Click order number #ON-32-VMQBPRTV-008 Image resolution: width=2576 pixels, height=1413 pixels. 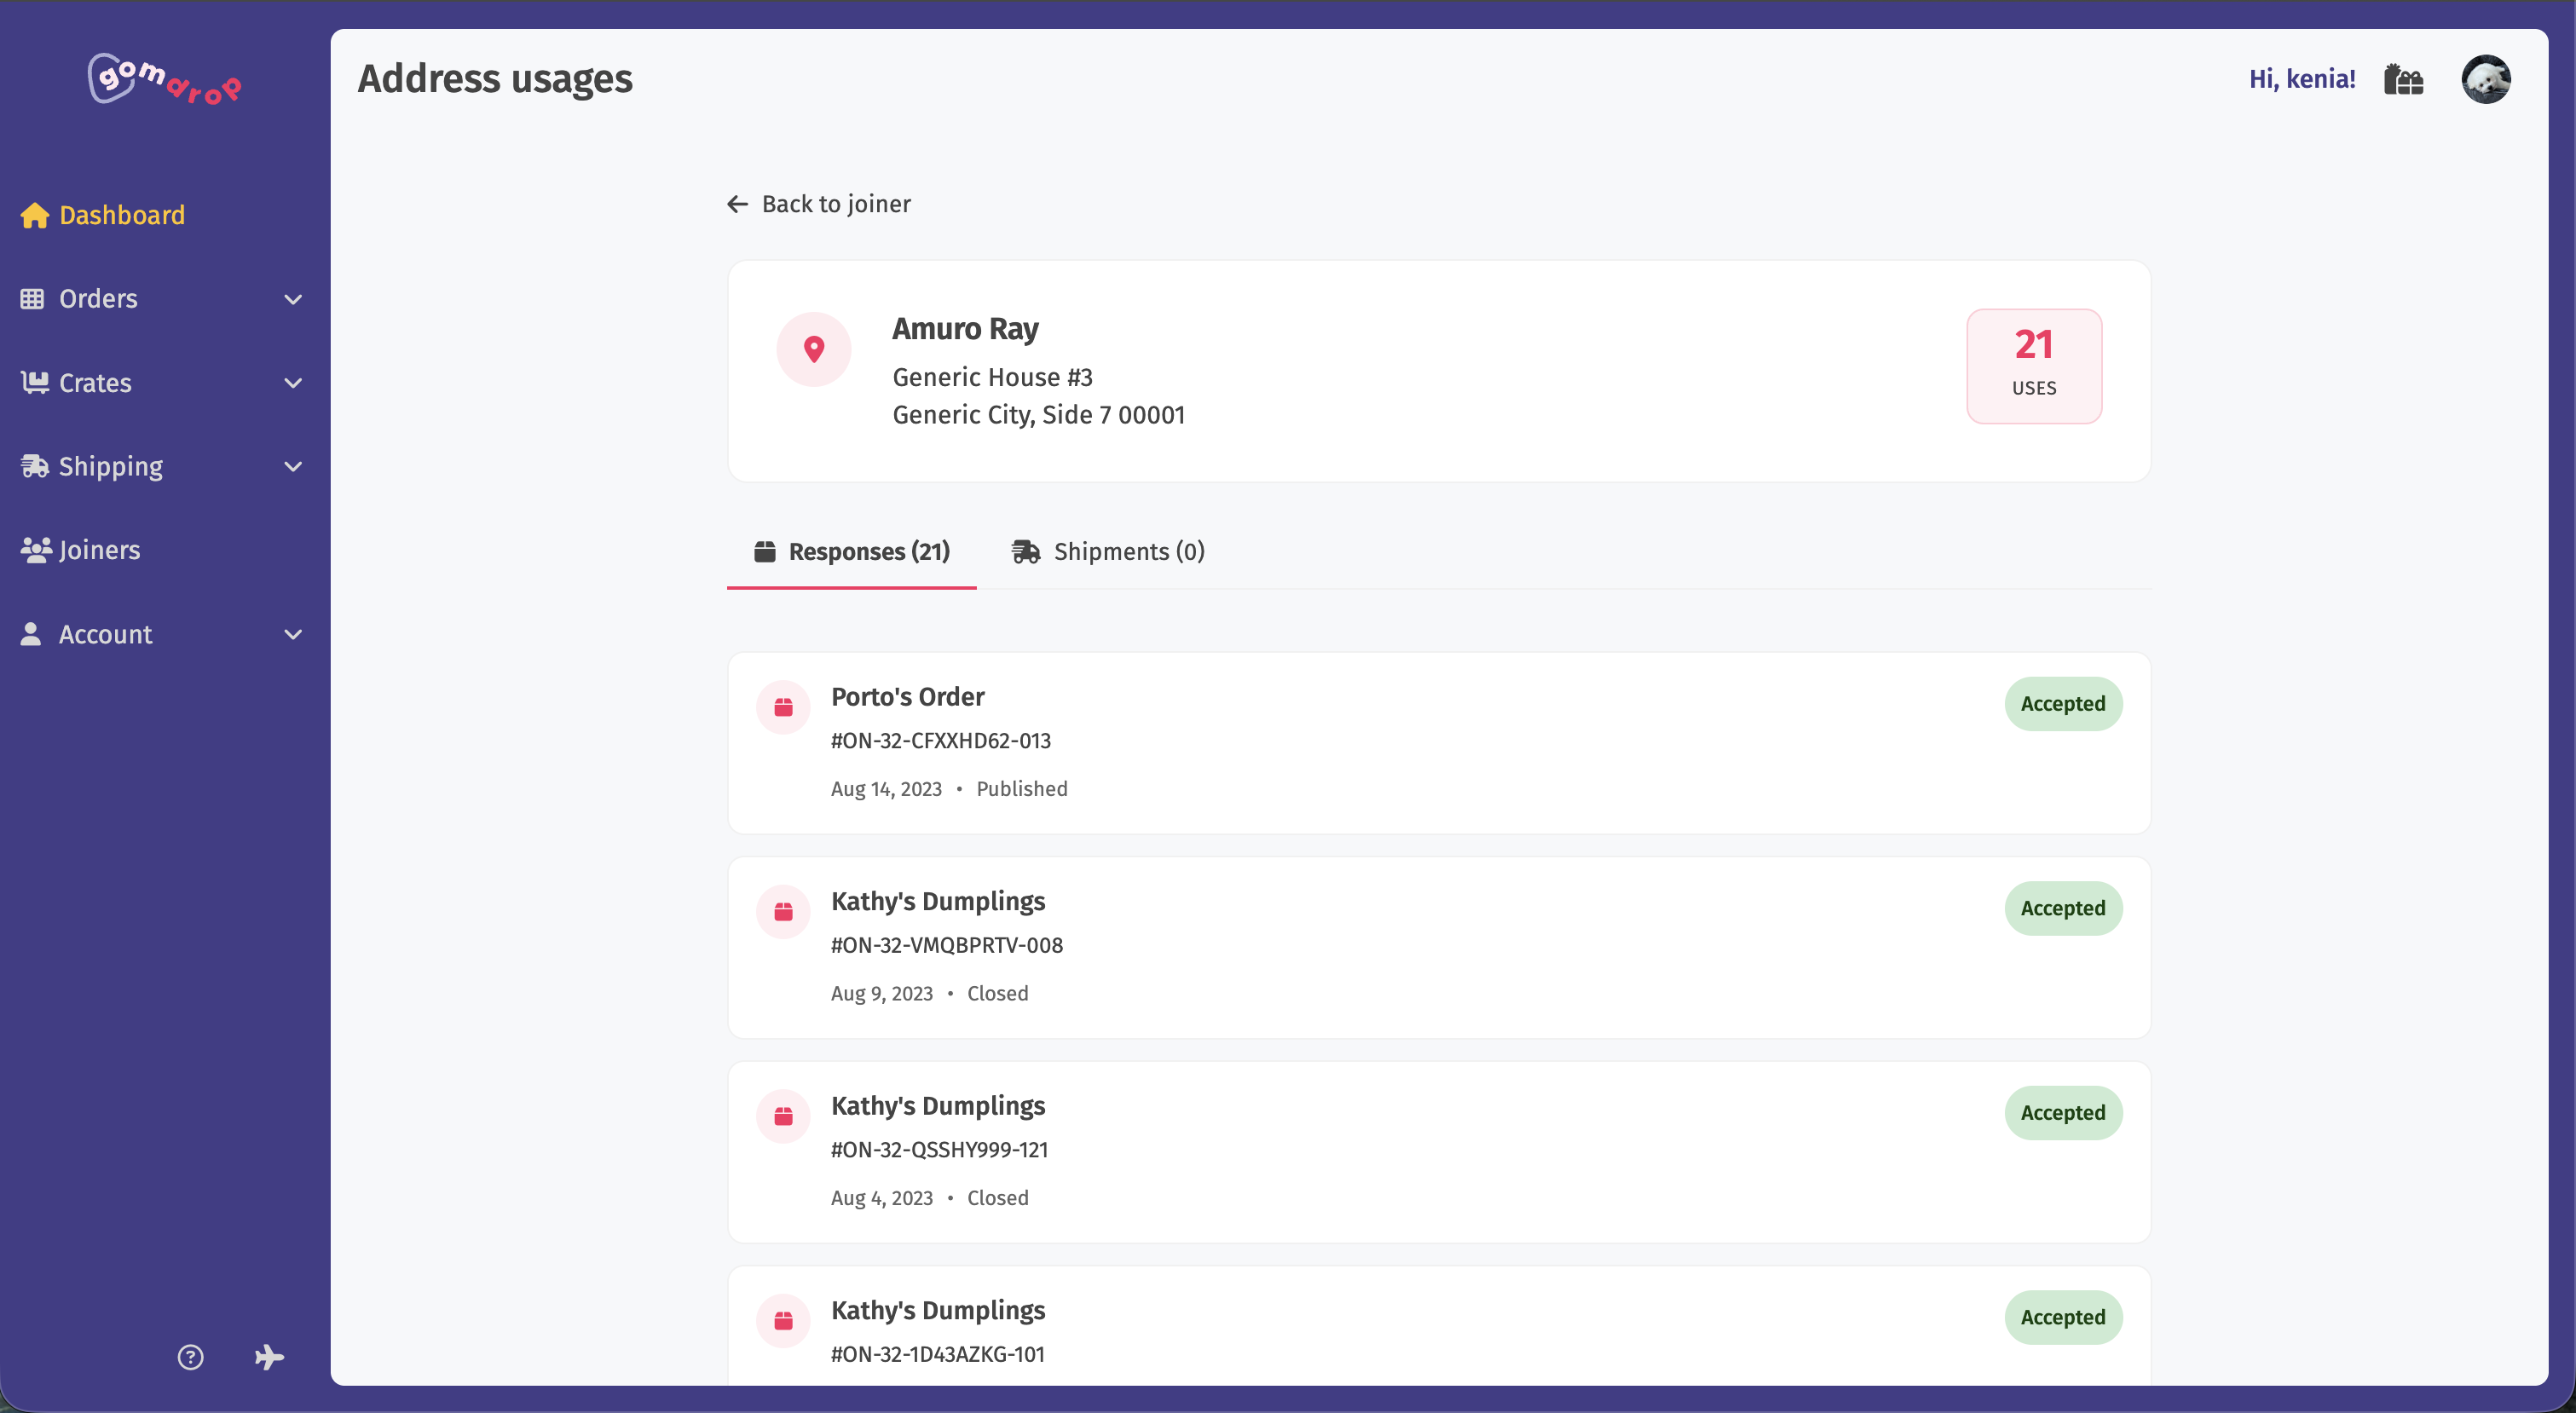947,945
